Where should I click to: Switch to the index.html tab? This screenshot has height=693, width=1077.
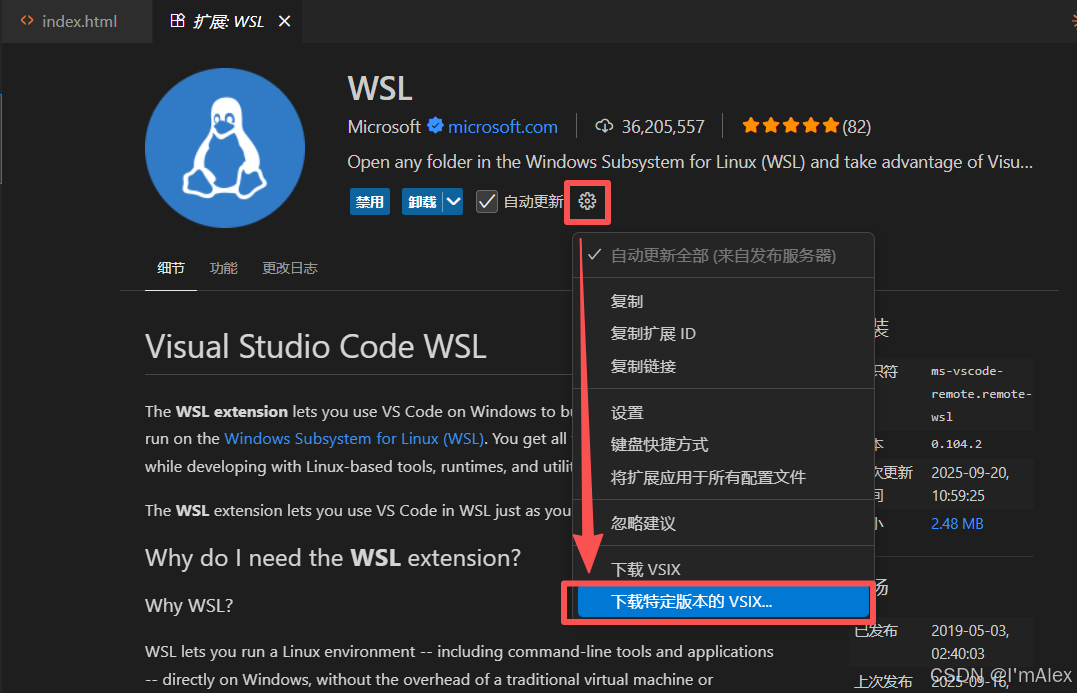click(x=77, y=21)
